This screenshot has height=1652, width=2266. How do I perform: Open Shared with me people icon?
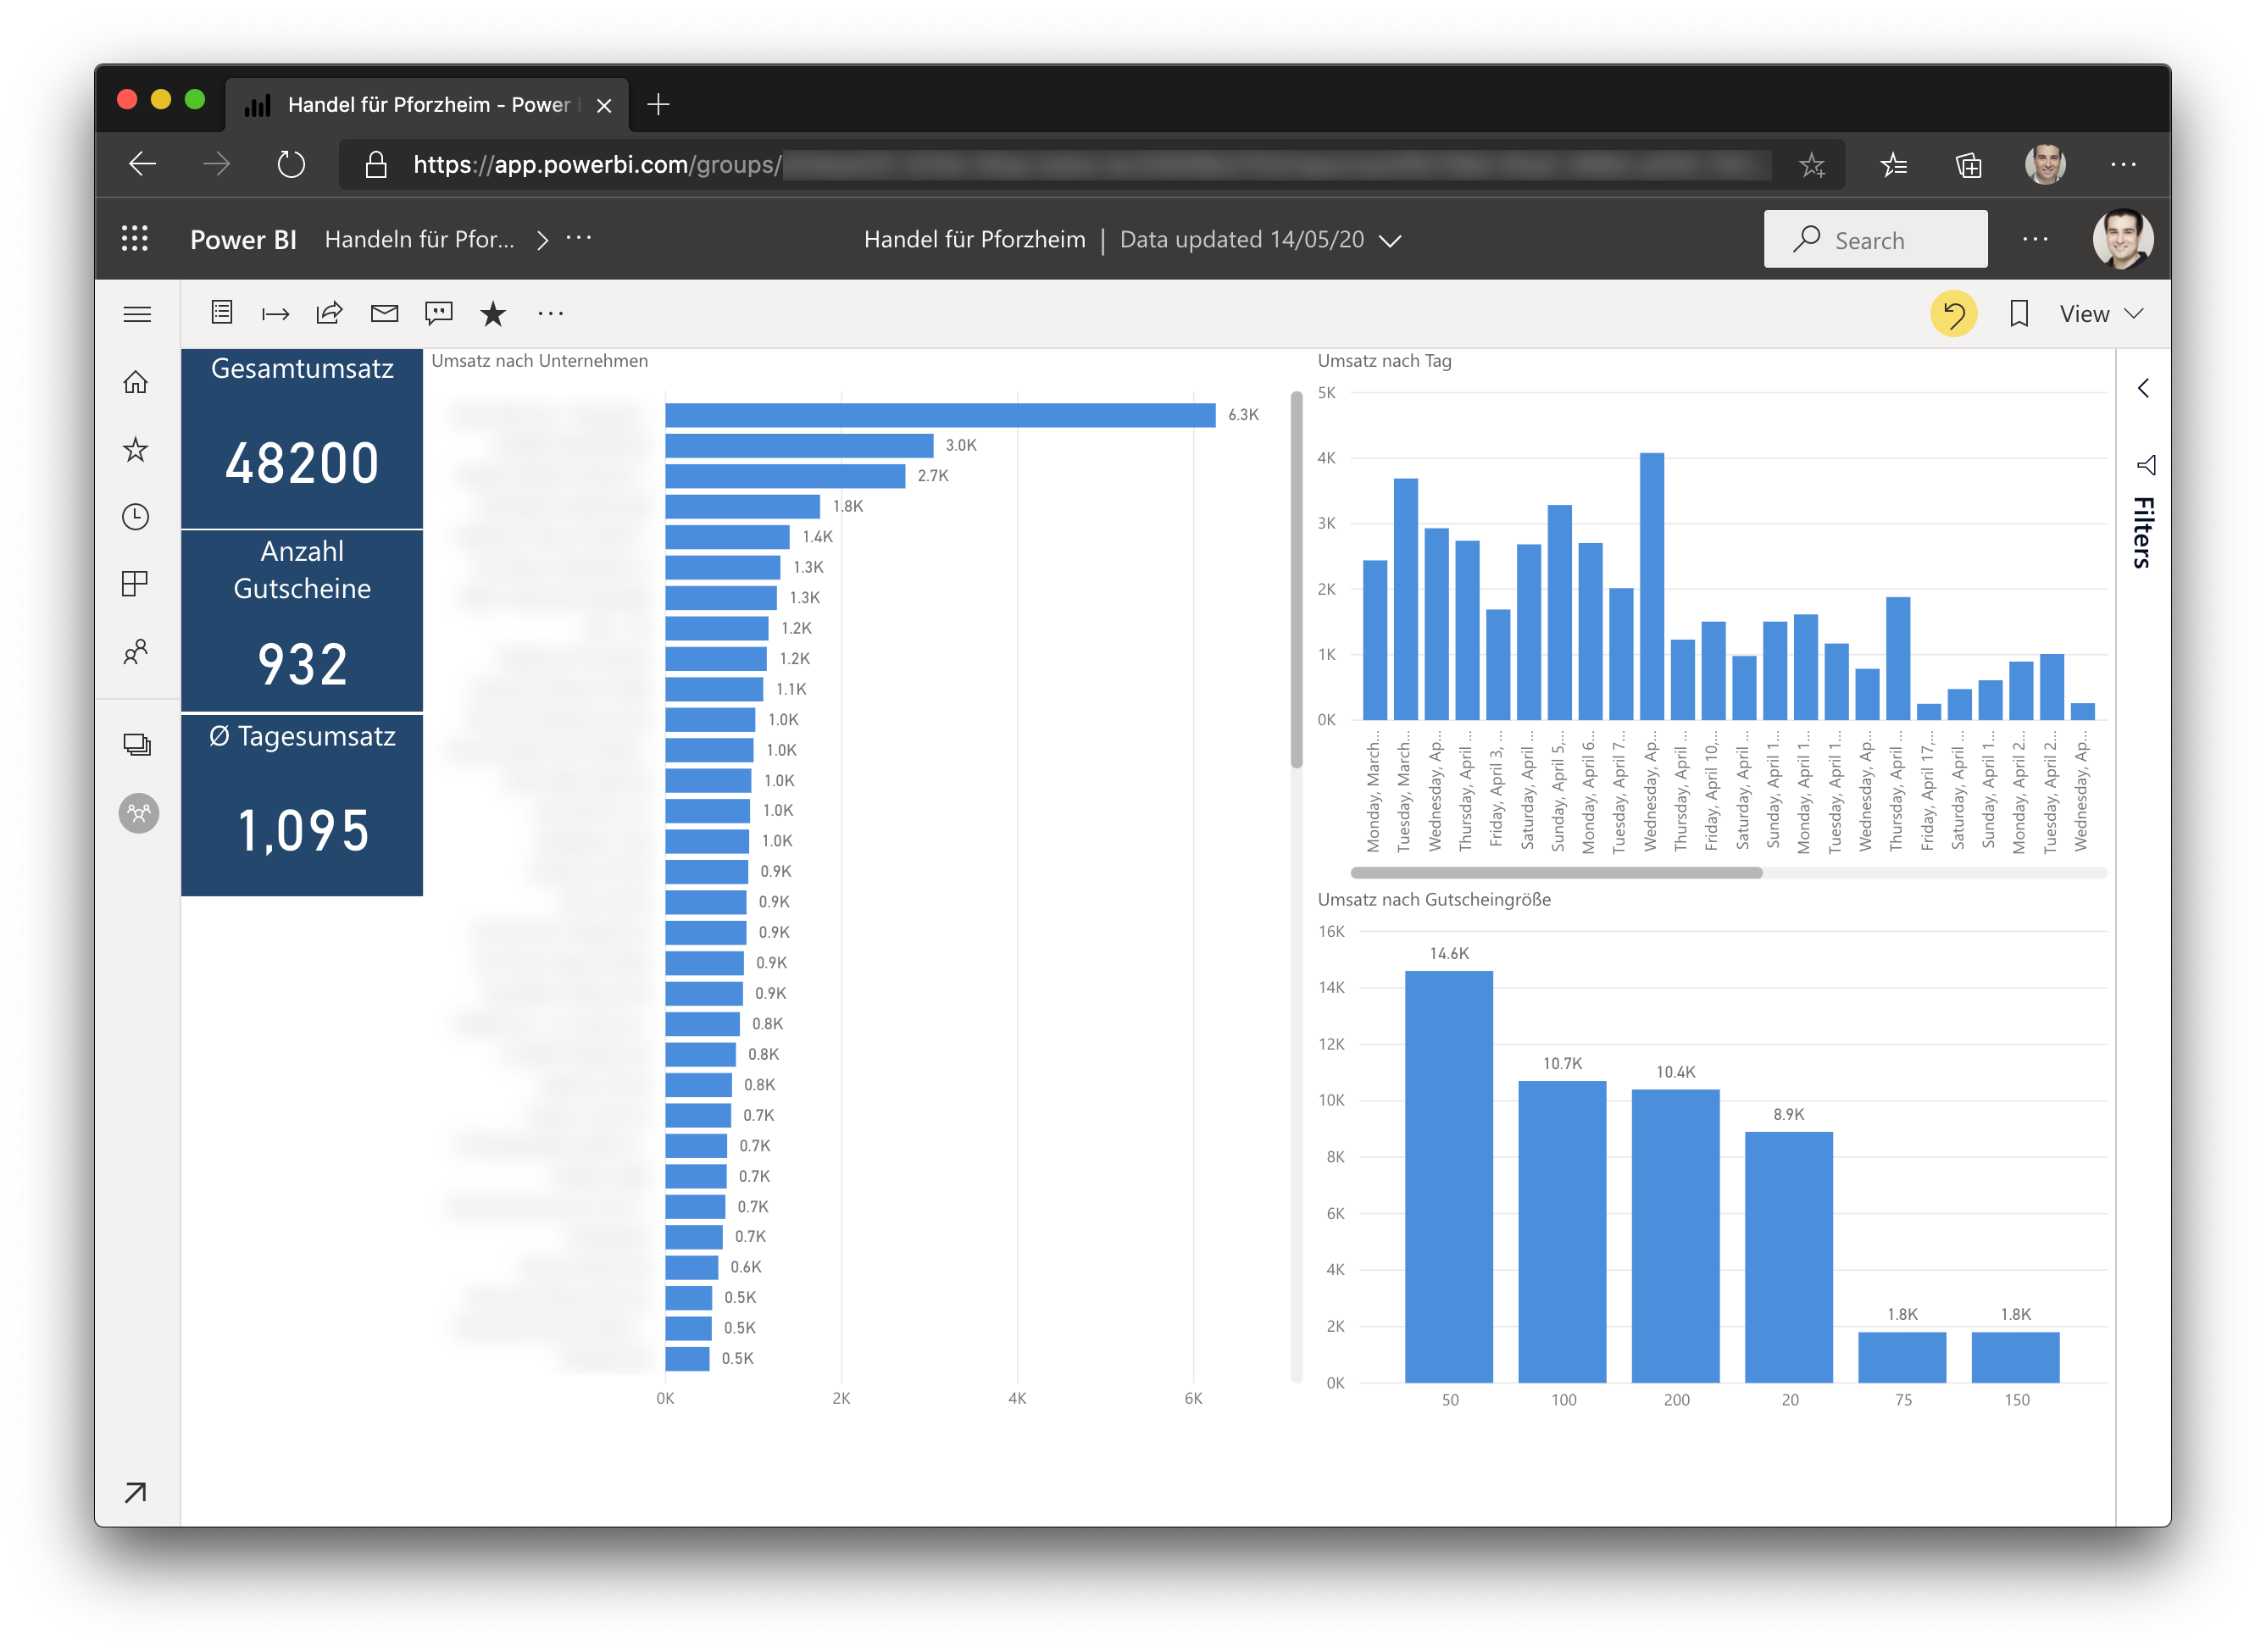[136, 652]
